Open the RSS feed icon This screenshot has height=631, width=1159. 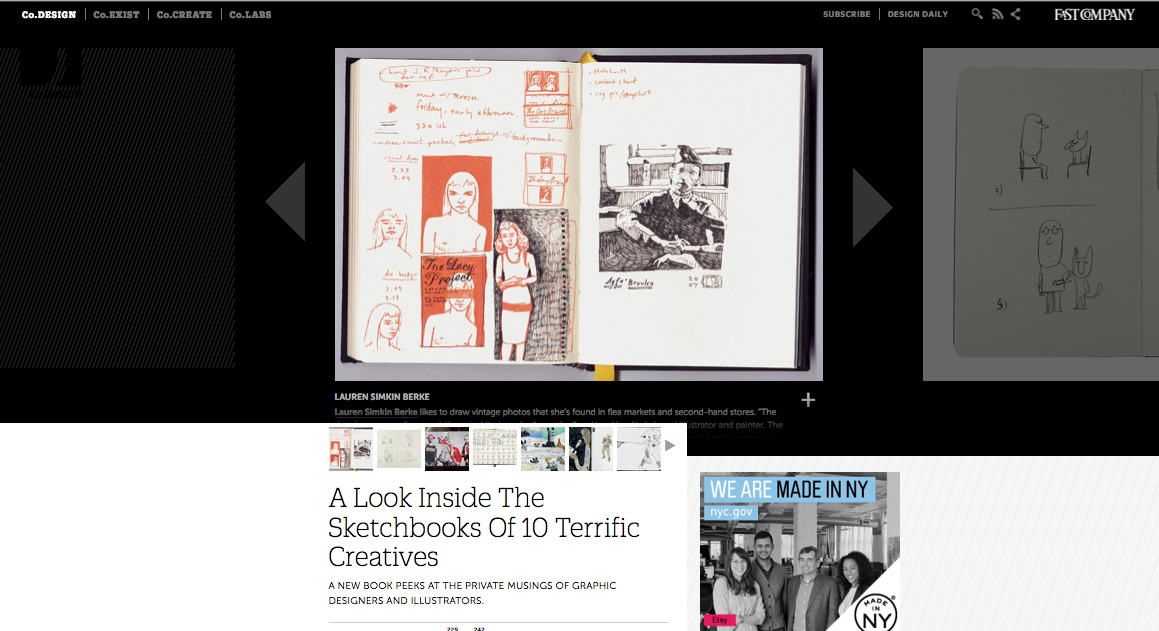(x=997, y=14)
